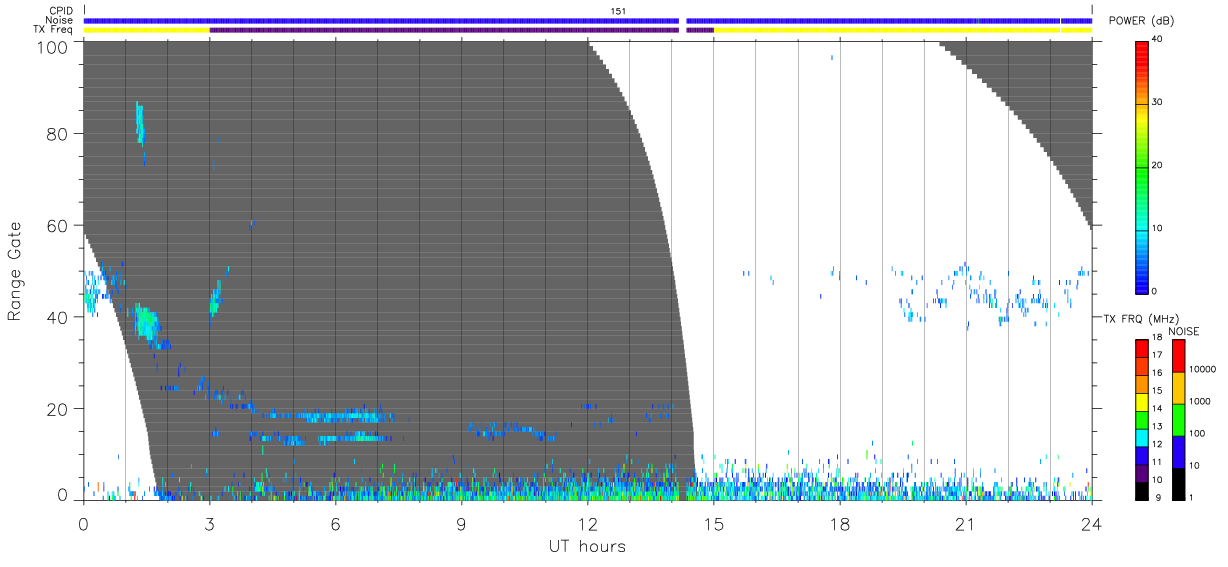Screen dimensions: 1228x567
Task: Select the 24 tick on the UT hours axis
Action: tap(1091, 522)
